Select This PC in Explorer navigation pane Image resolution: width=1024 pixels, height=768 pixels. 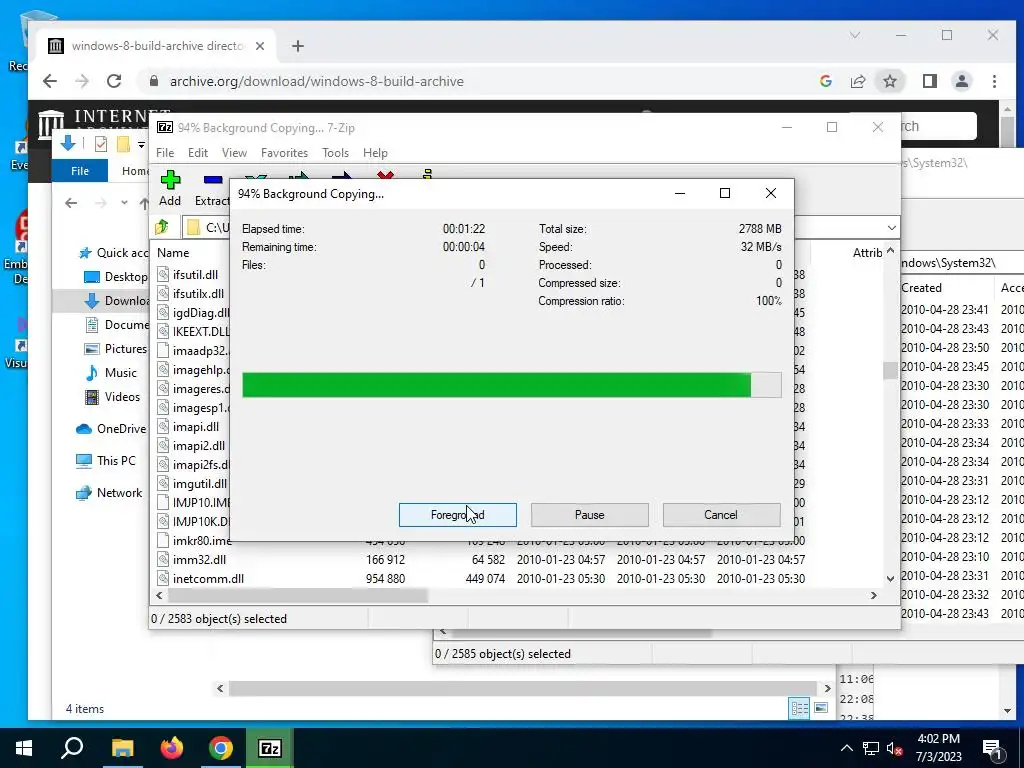[105, 461]
